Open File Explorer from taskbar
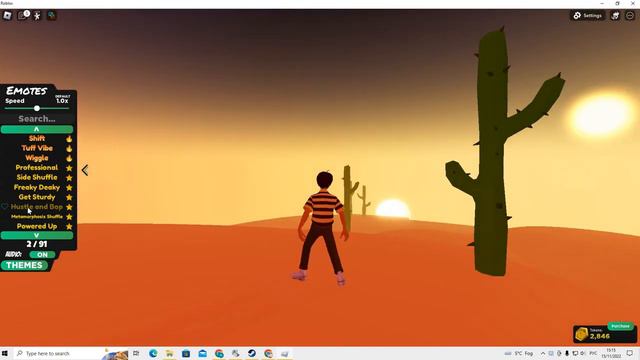The height and width of the screenshot is (360, 640). pyautogui.click(x=169, y=353)
